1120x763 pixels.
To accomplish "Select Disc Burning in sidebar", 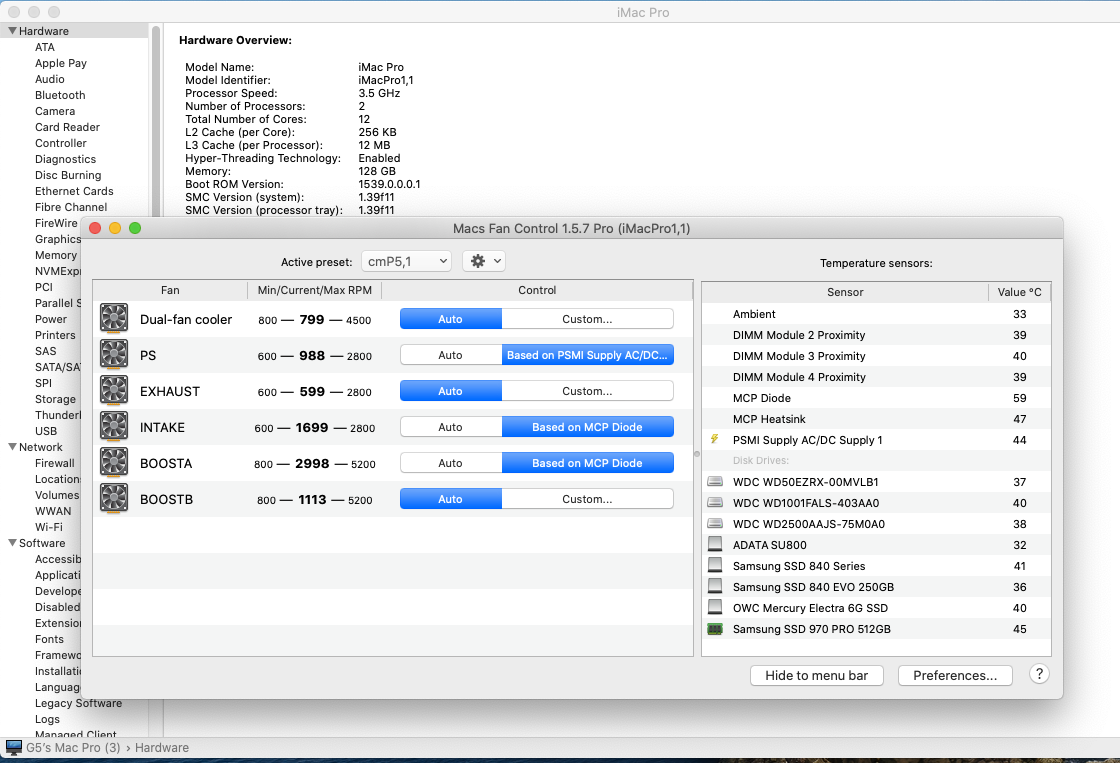I will tap(68, 175).
